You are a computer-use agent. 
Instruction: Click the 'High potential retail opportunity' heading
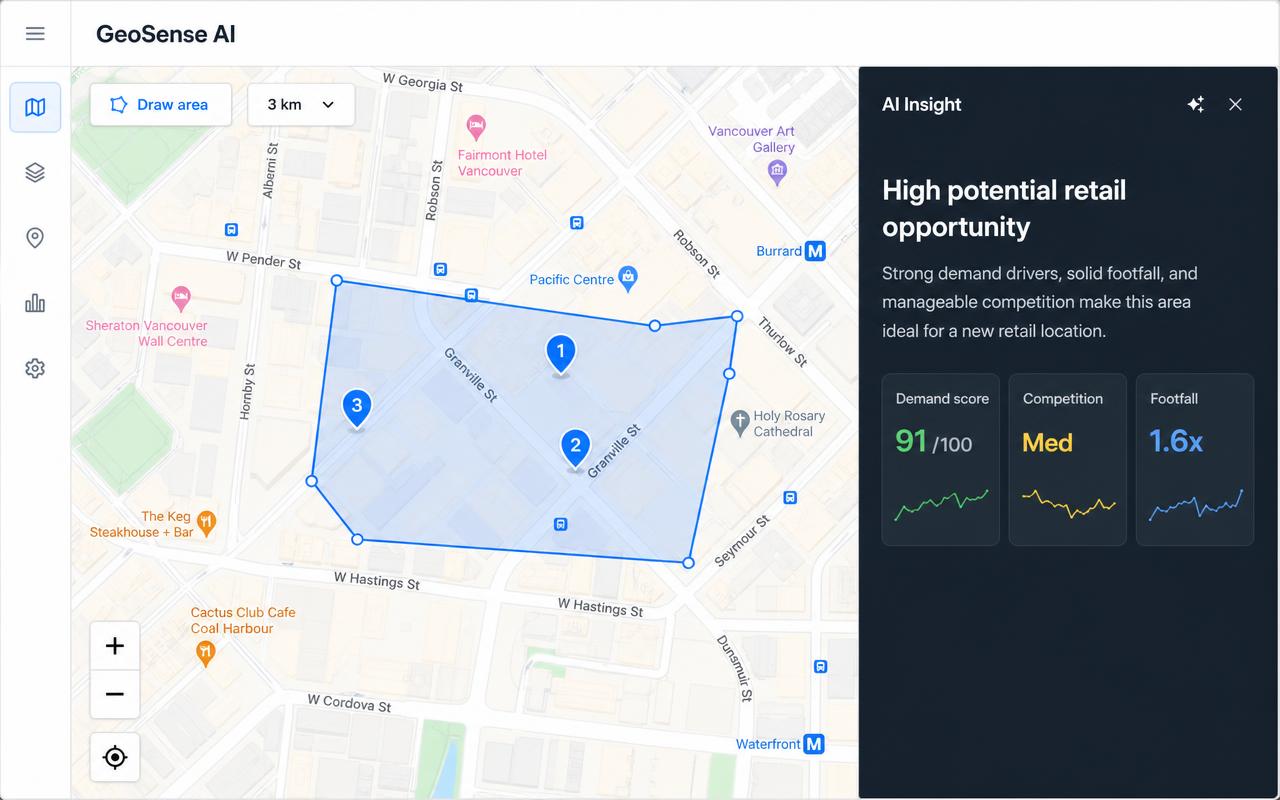[x=1004, y=209]
